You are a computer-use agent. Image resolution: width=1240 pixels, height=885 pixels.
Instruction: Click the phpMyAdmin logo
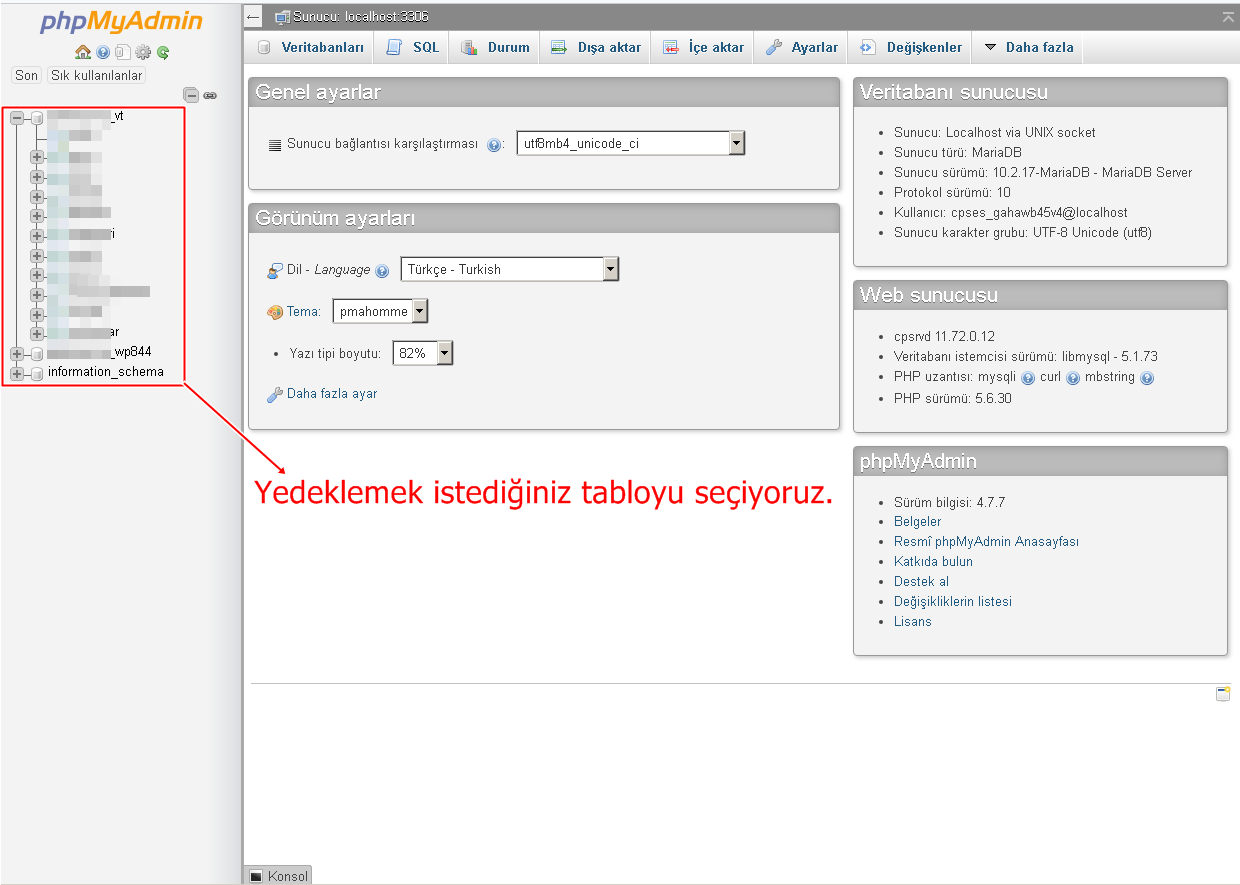pos(121,22)
